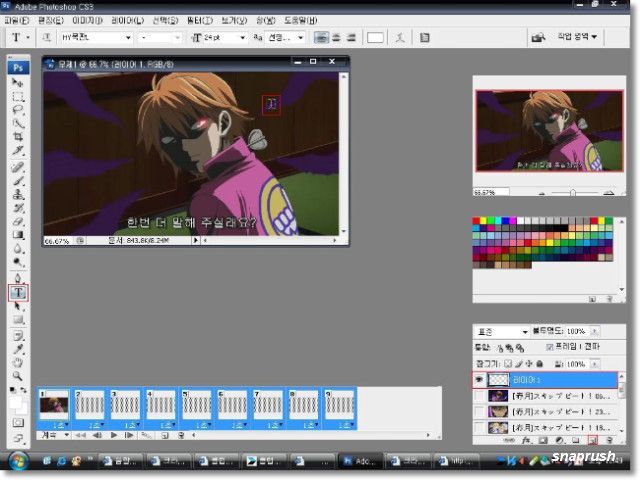This screenshot has width=640, height=480.
Task: Open the 24 pt font size dropdown
Action: click(x=242, y=38)
